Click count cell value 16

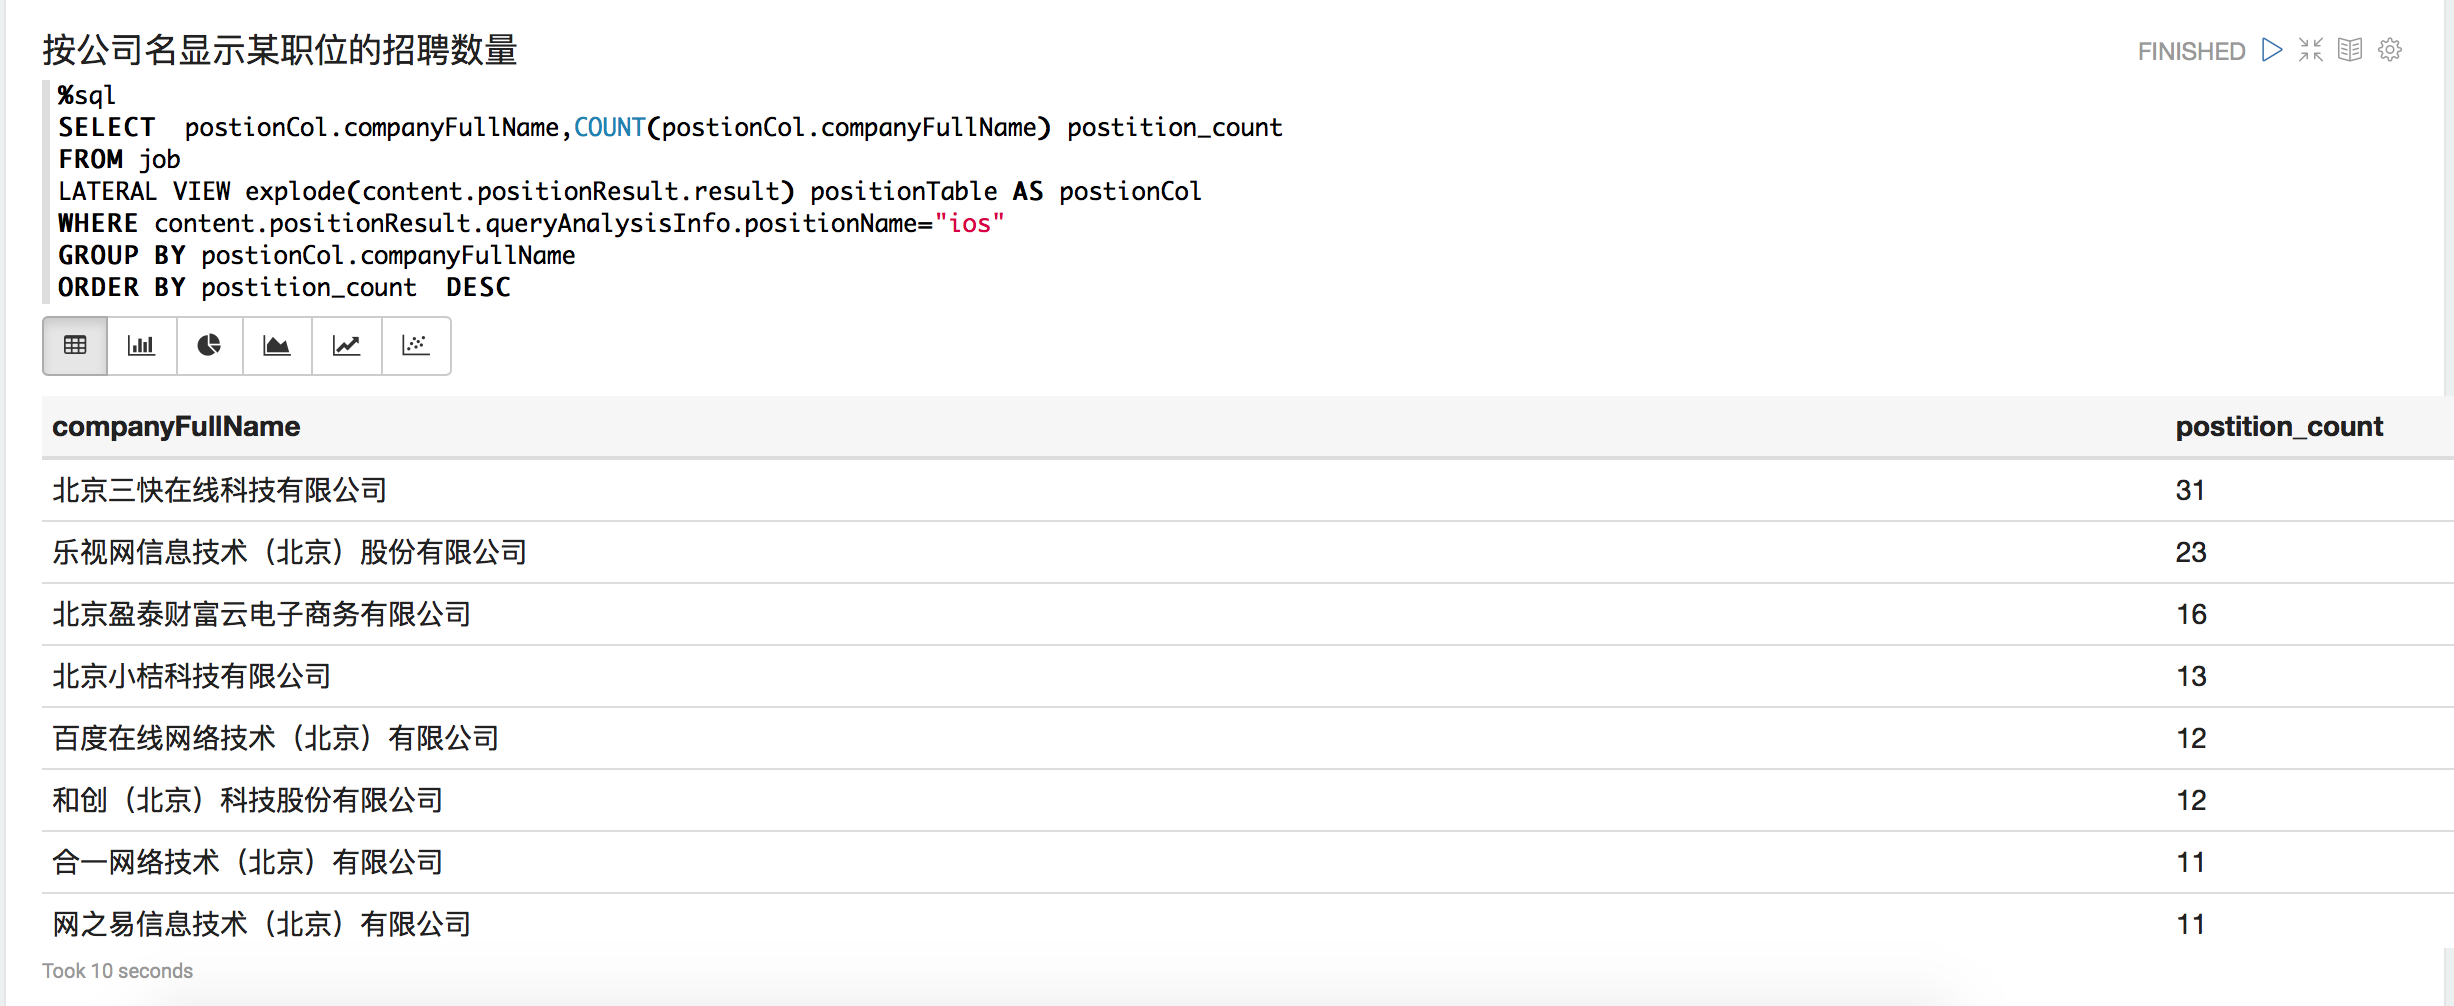click(2190, 615)
